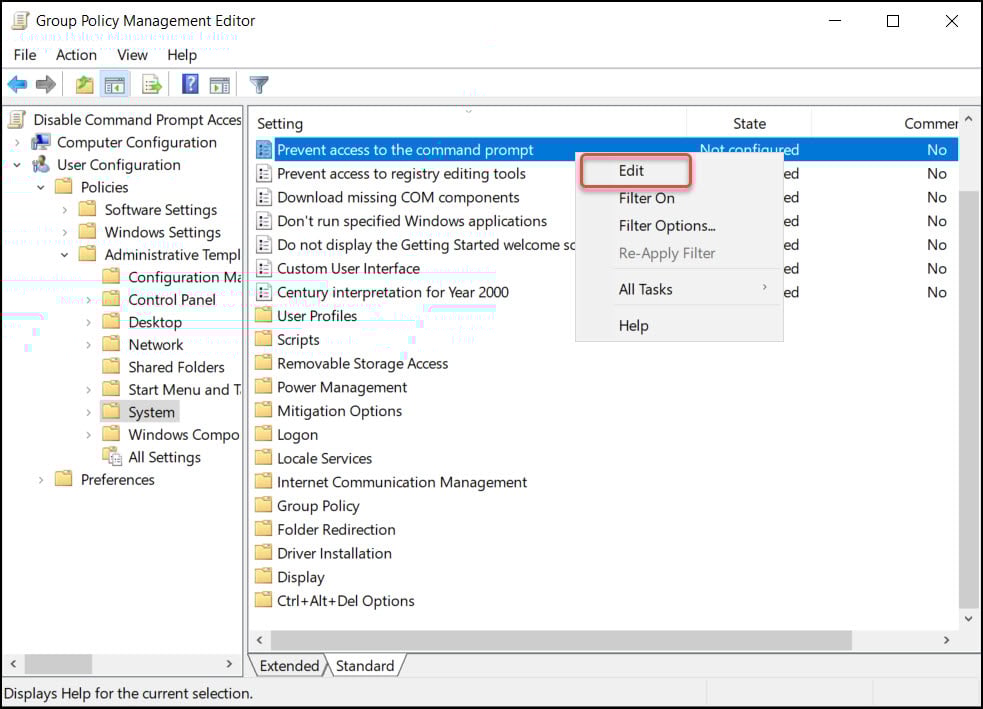Click the Group Policy Management Editor title icon
This screenshot has width=983, height=709.
coord(20,20)
